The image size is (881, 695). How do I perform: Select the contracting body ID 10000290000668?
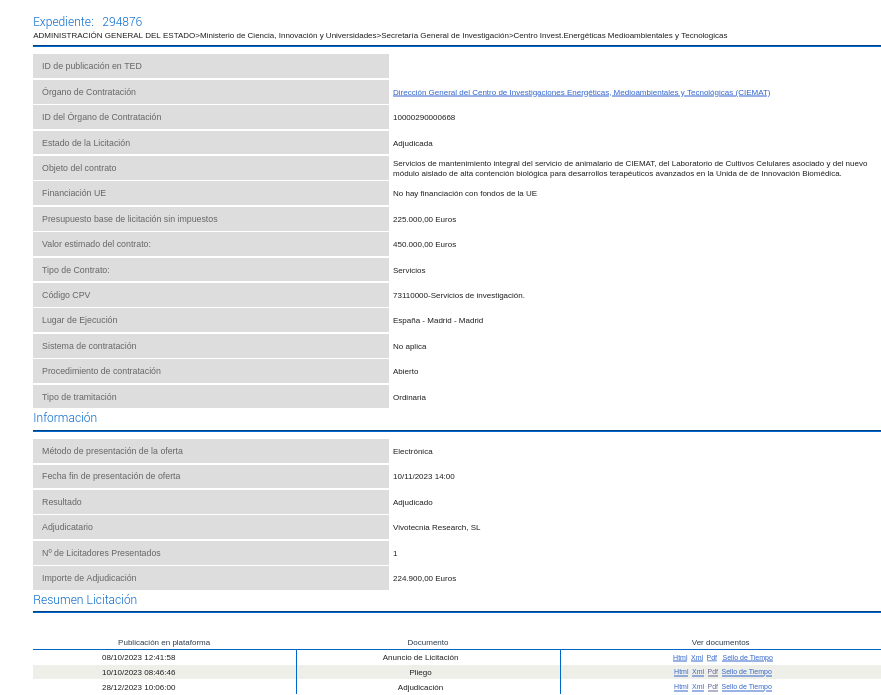tap(424, 117)
